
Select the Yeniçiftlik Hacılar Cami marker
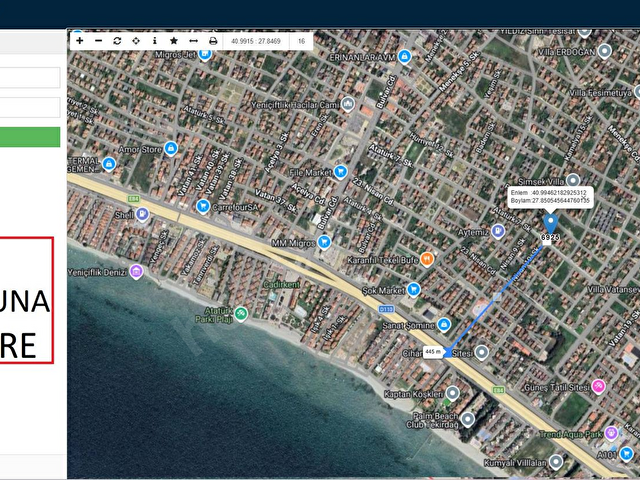[347, 104]
